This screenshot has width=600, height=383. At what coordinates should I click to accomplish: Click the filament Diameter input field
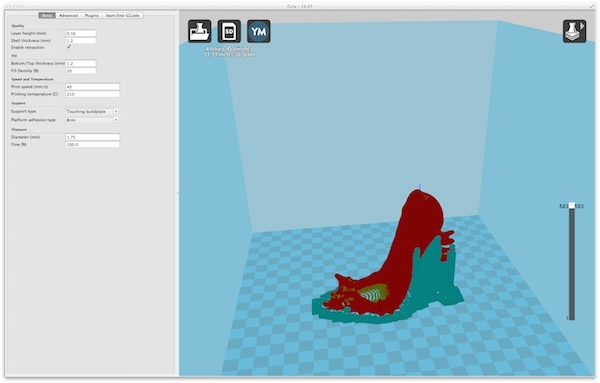point(93,137)
